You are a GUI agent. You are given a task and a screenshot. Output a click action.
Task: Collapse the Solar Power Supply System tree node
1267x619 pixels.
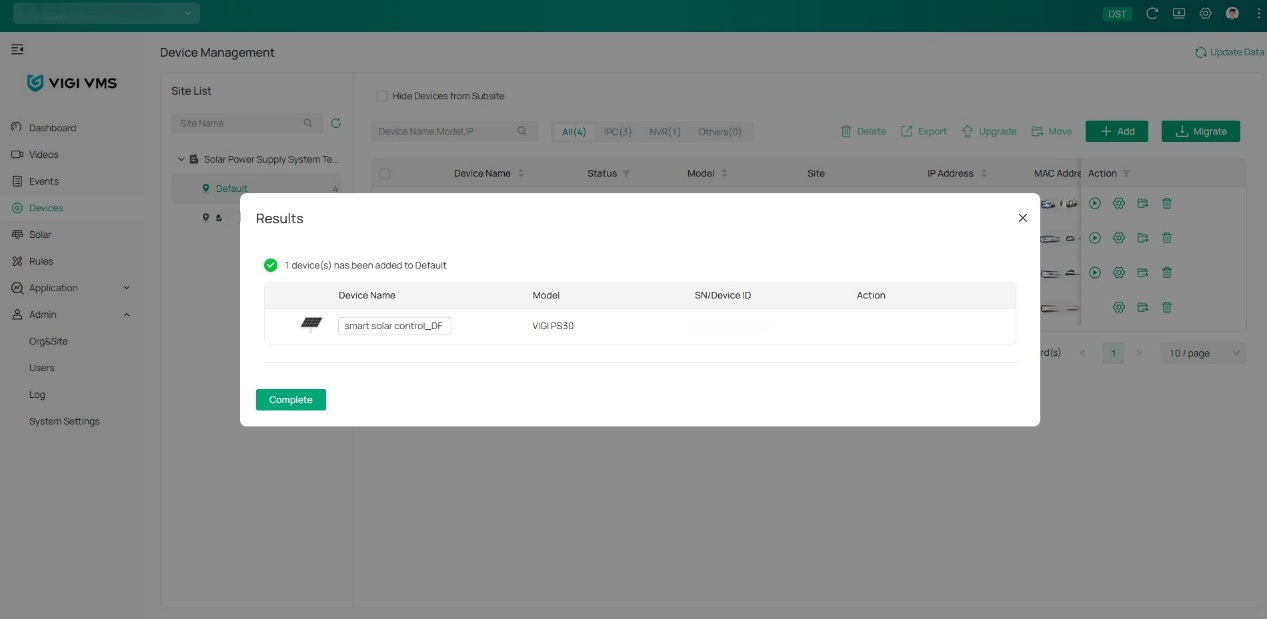pos(181,159)
